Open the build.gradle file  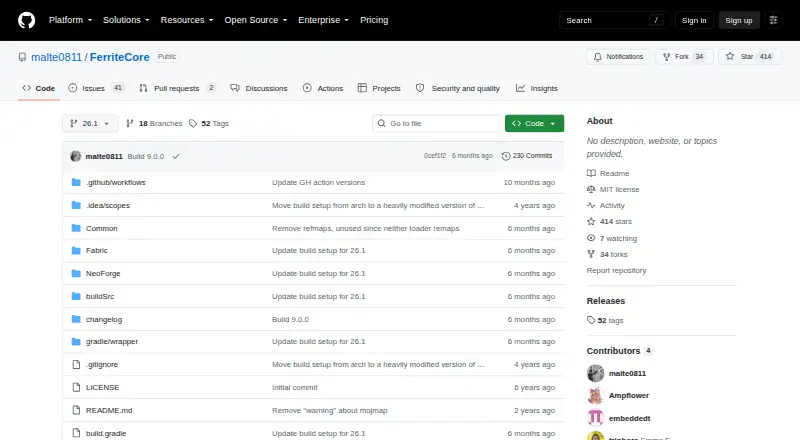[x=106, y=433]
